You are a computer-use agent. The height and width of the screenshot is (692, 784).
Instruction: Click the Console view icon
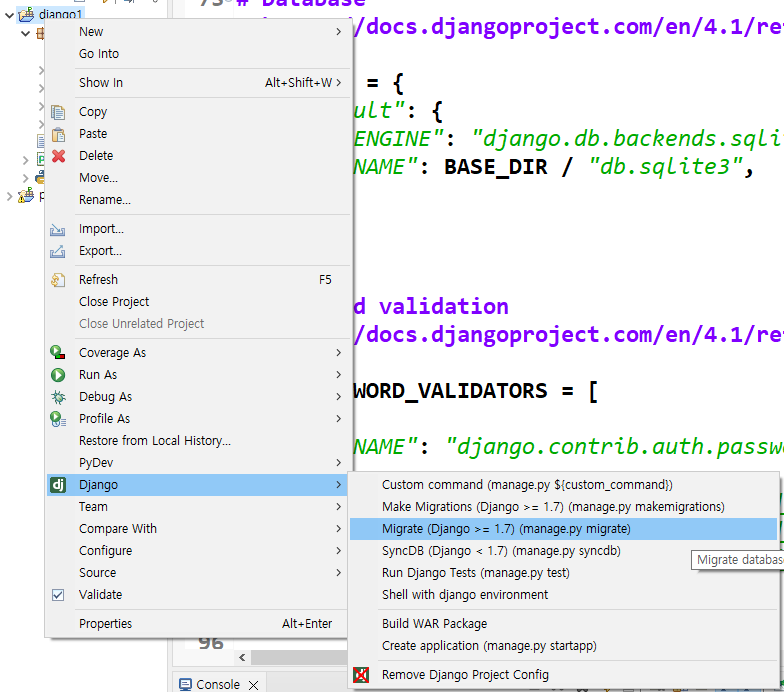point(185,684)
